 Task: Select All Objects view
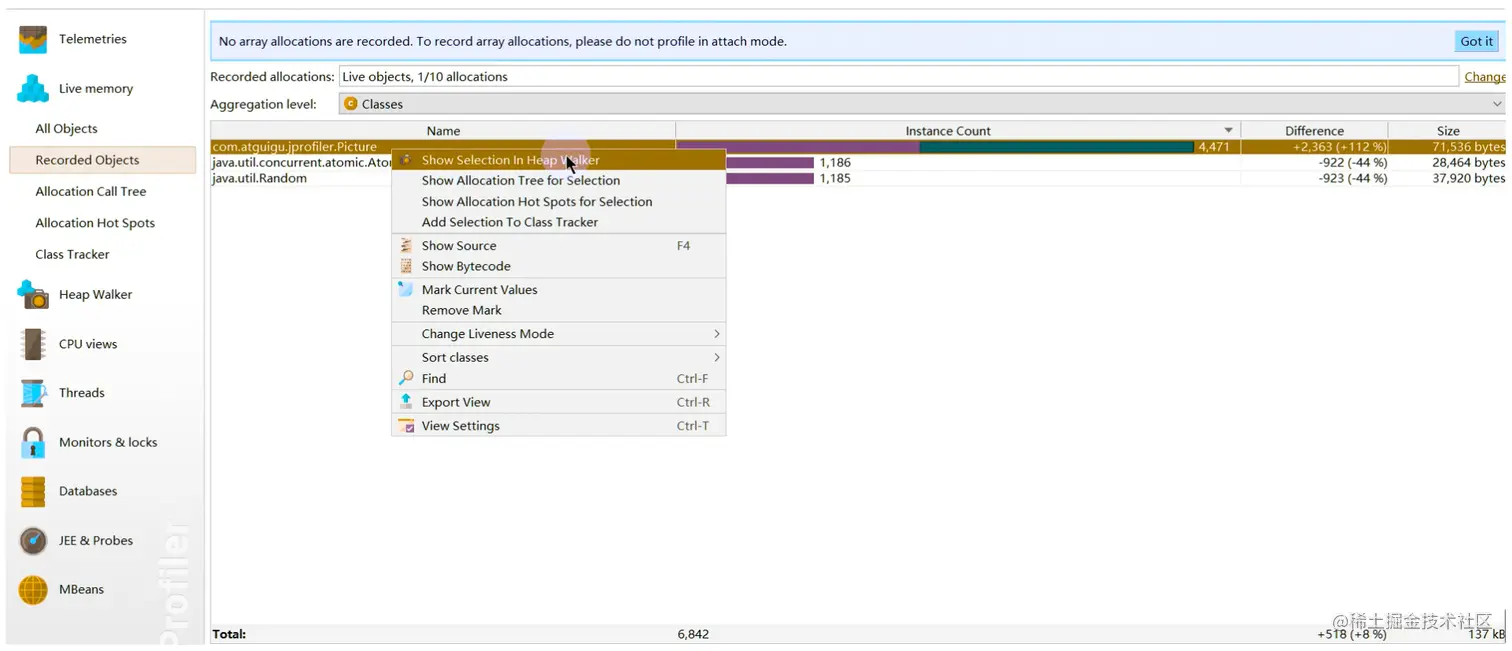click(x=66, y=129)
